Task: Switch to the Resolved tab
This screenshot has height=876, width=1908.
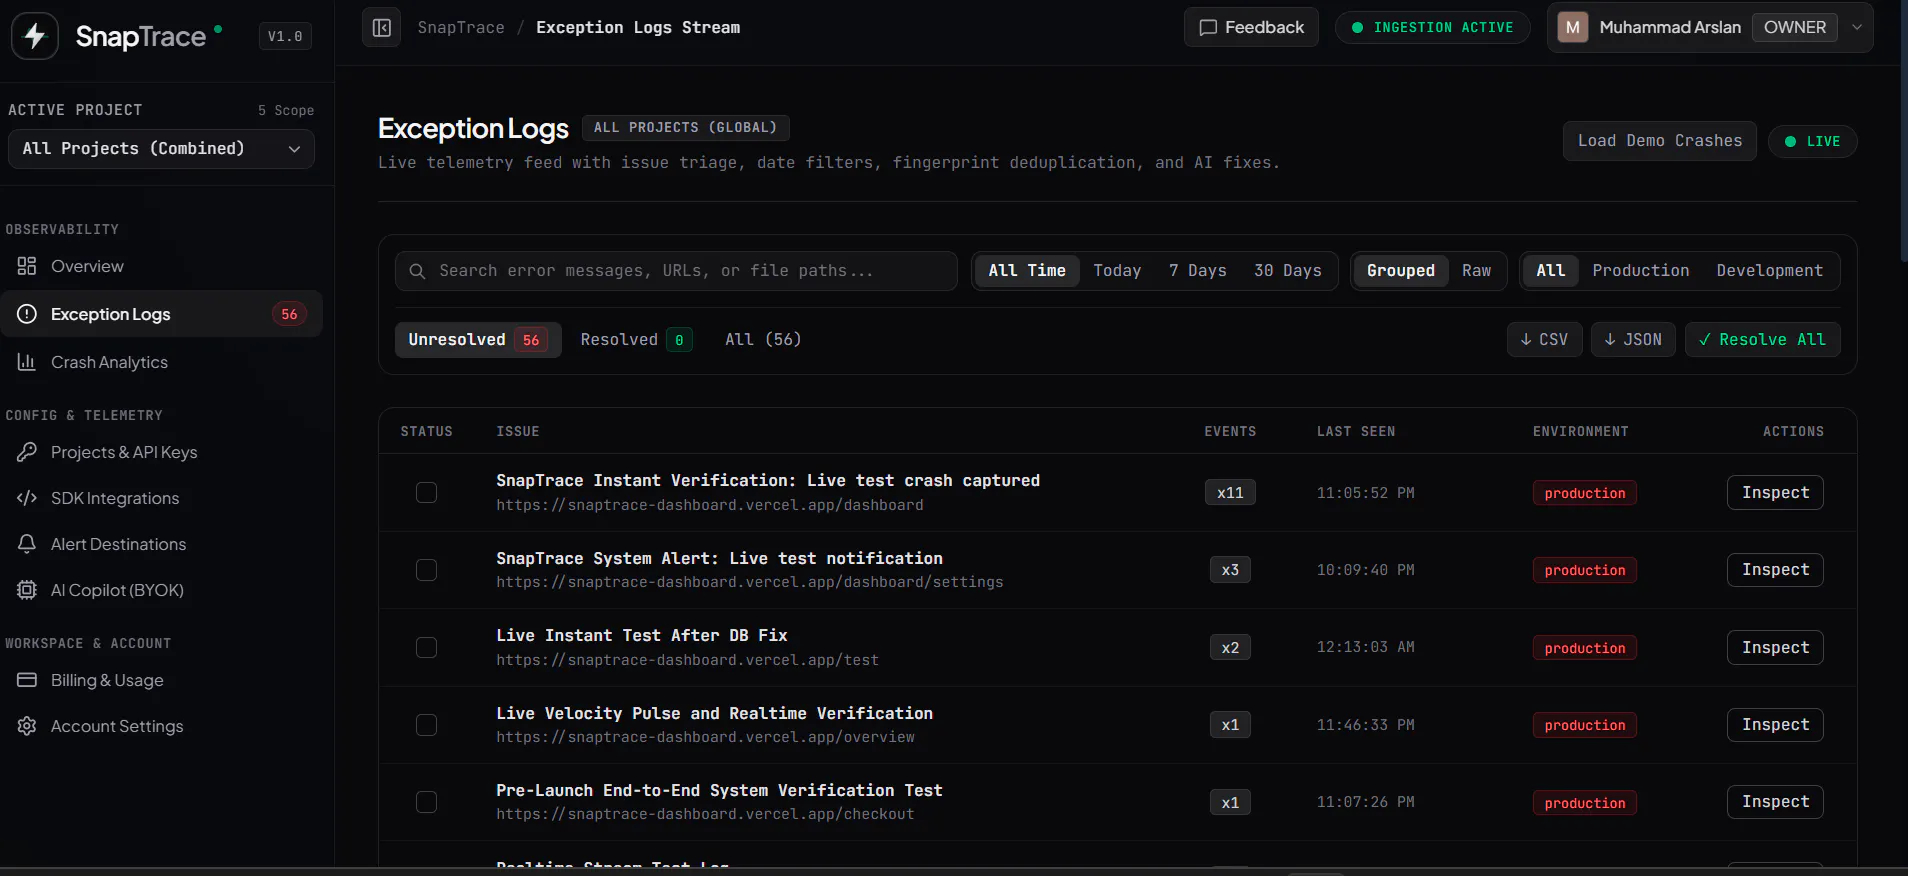Action: click(x=636, y=340)
